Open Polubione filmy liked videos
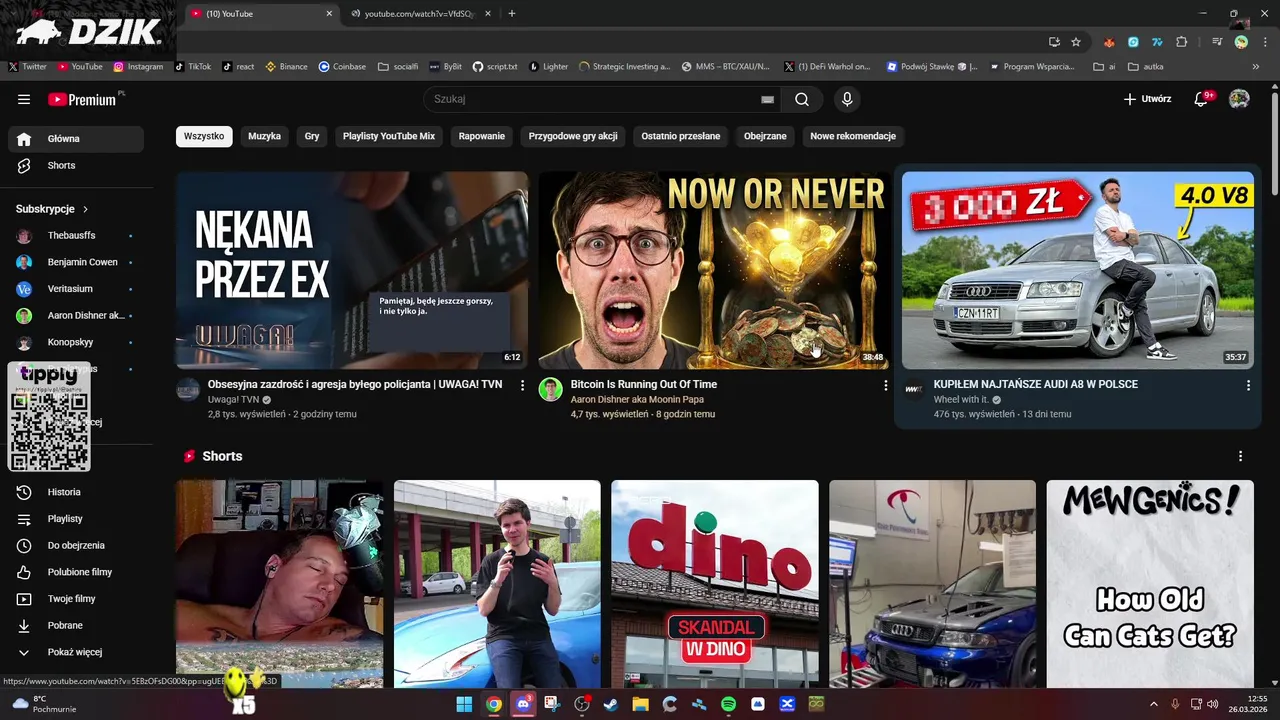Image resolution: width=1280 pixels, height=720 pixels. pos(76,572)
